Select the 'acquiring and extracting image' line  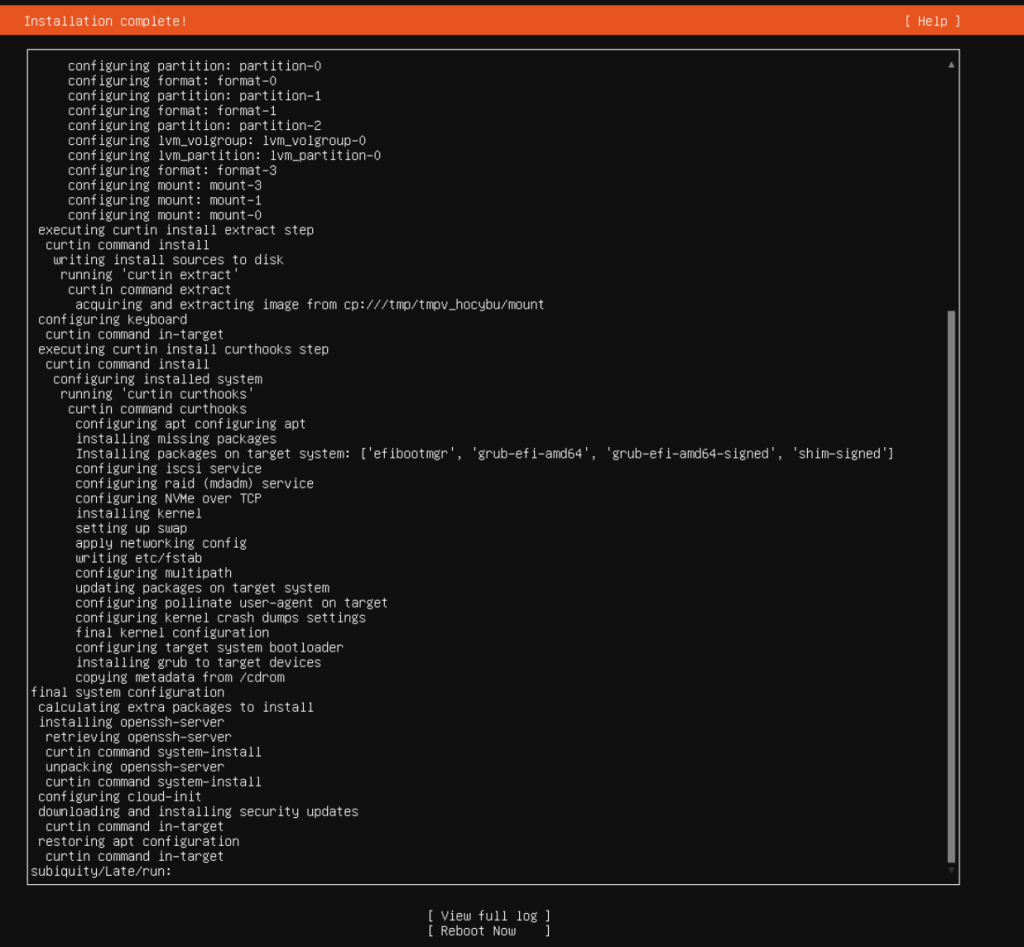pyautogui.click(x=309, y=305)
